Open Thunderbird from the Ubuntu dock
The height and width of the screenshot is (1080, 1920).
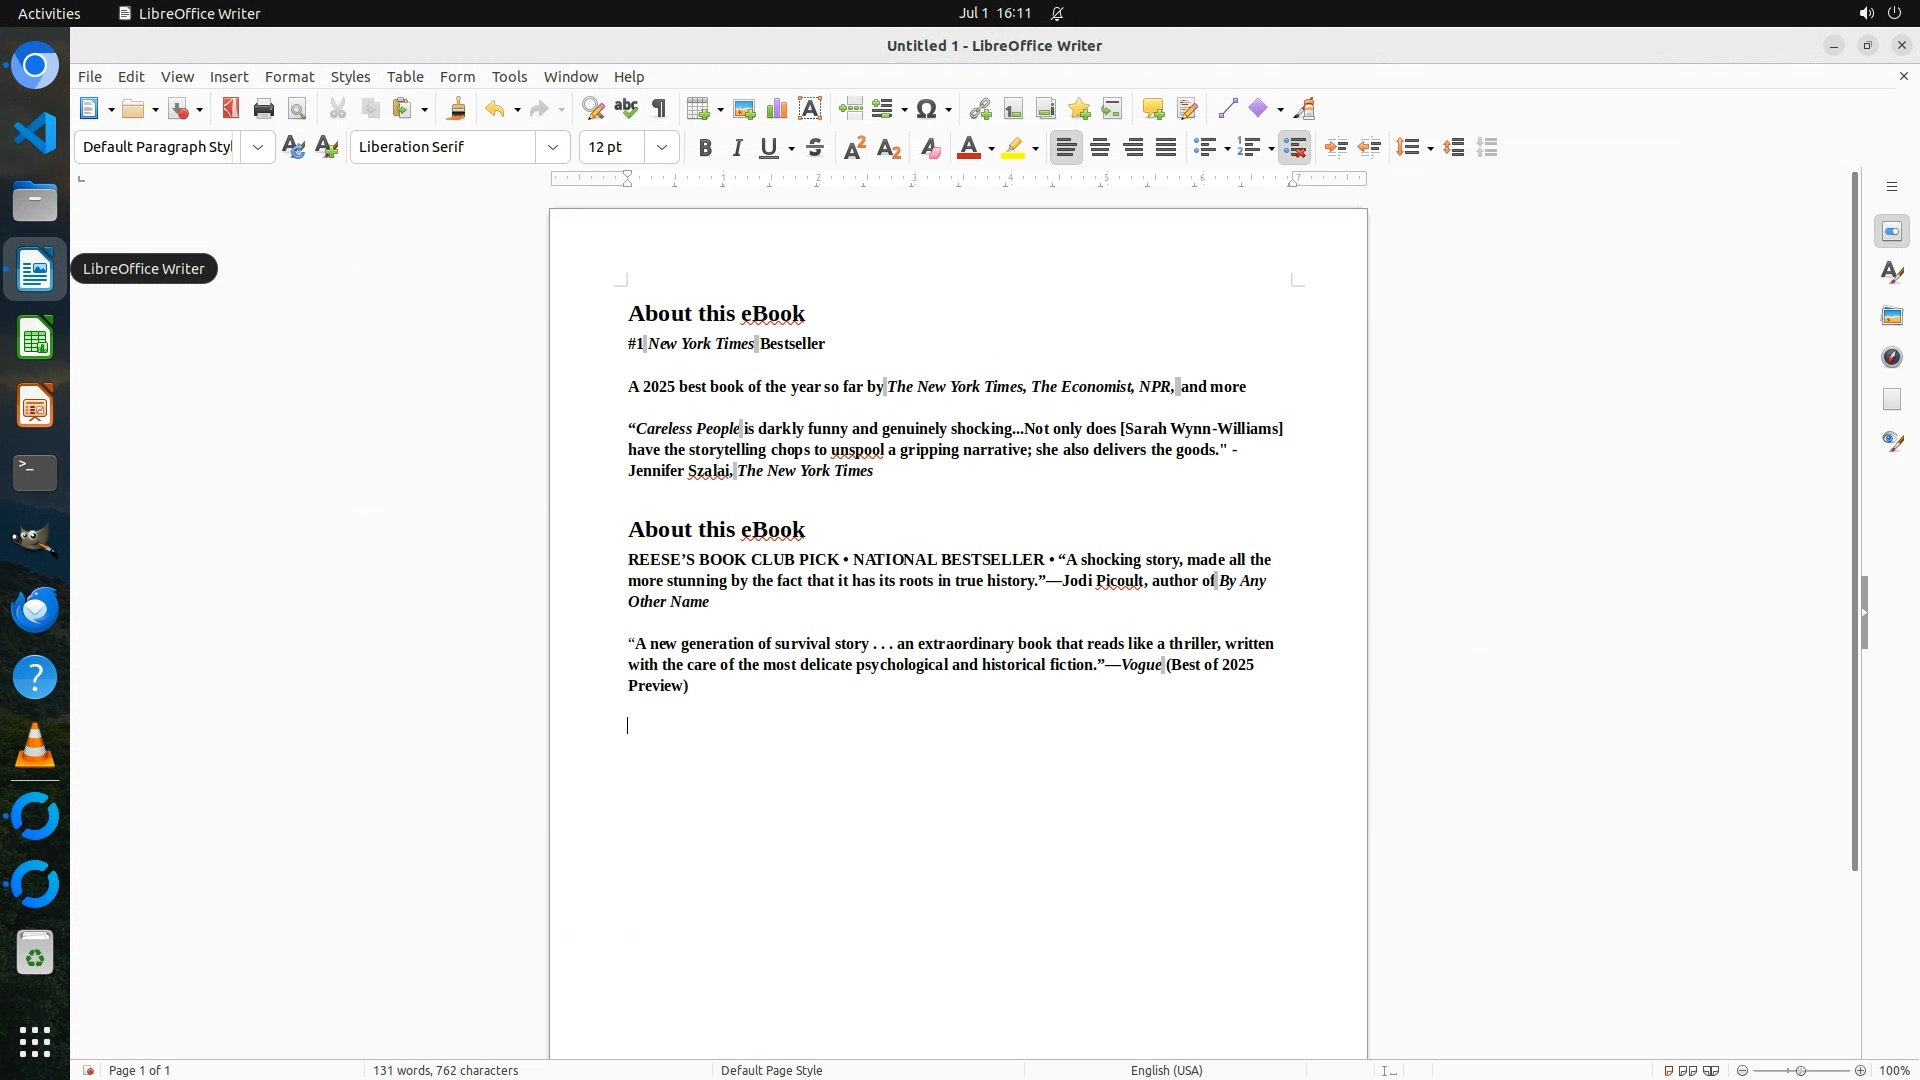click(x=35, y=610)
